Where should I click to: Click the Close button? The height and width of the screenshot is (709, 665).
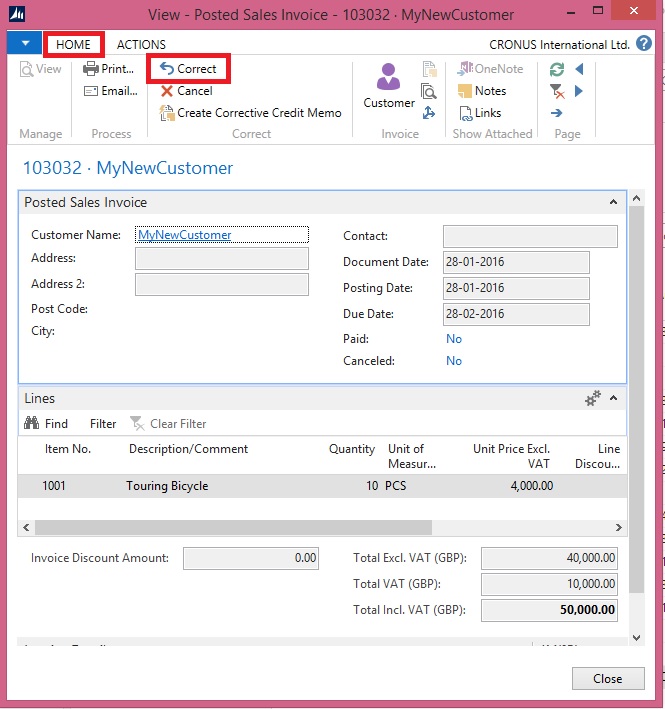607,678
